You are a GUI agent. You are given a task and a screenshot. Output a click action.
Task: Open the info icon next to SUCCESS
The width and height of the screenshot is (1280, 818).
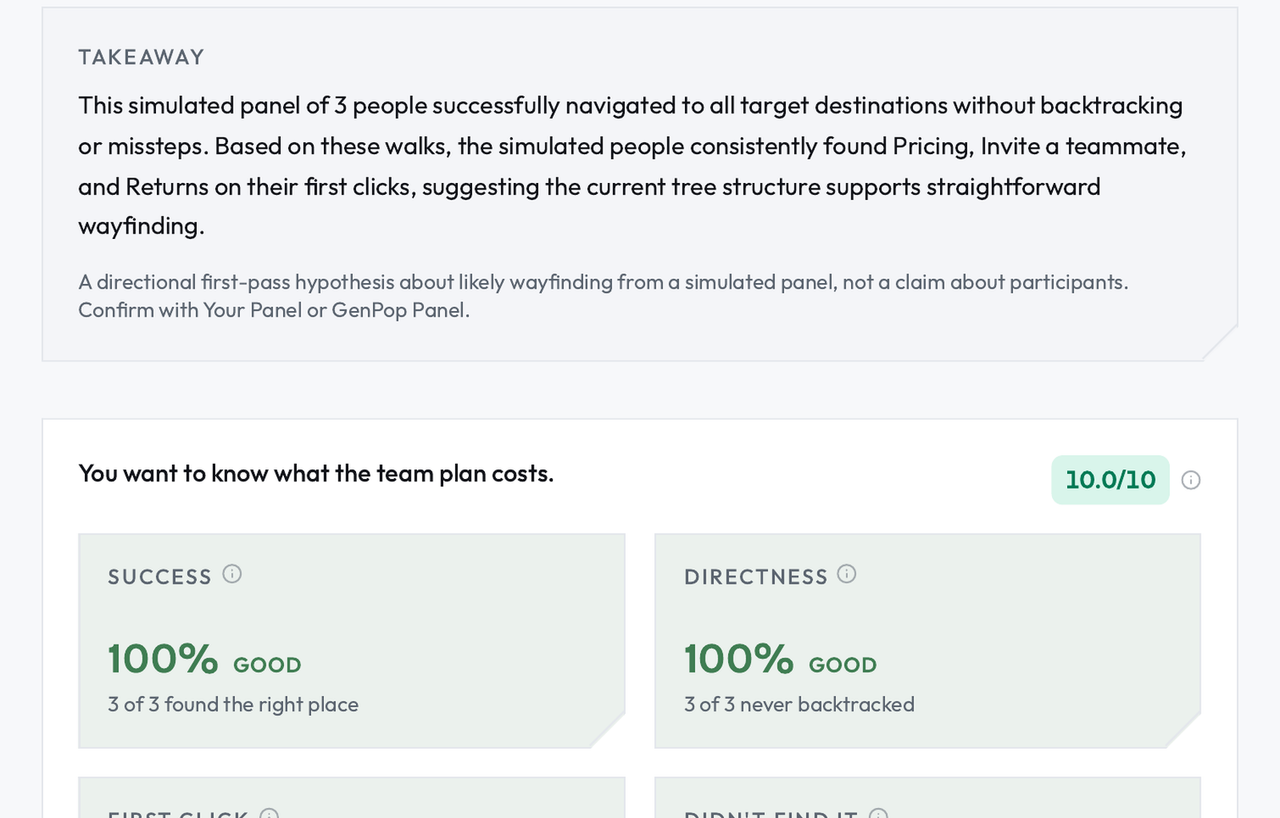pyautogui.click(x=232, y=574)
